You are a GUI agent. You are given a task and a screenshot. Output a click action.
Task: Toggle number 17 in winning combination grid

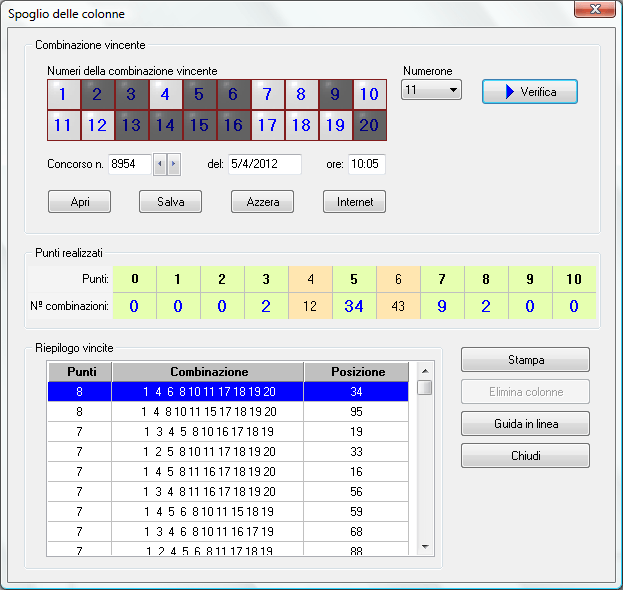click(x=267, y=126)
